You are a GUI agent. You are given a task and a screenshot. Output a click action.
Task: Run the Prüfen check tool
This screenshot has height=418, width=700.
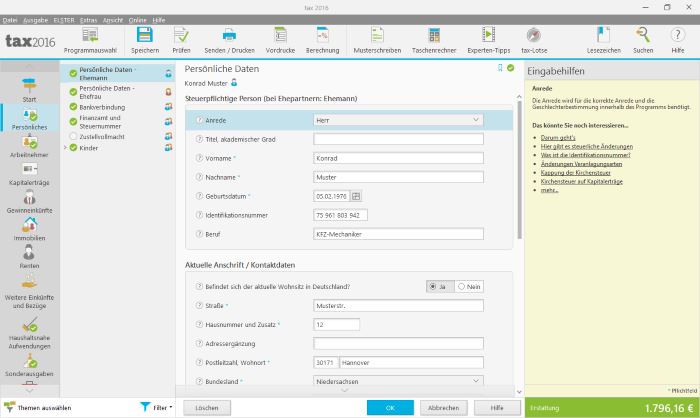coord(181,40)
